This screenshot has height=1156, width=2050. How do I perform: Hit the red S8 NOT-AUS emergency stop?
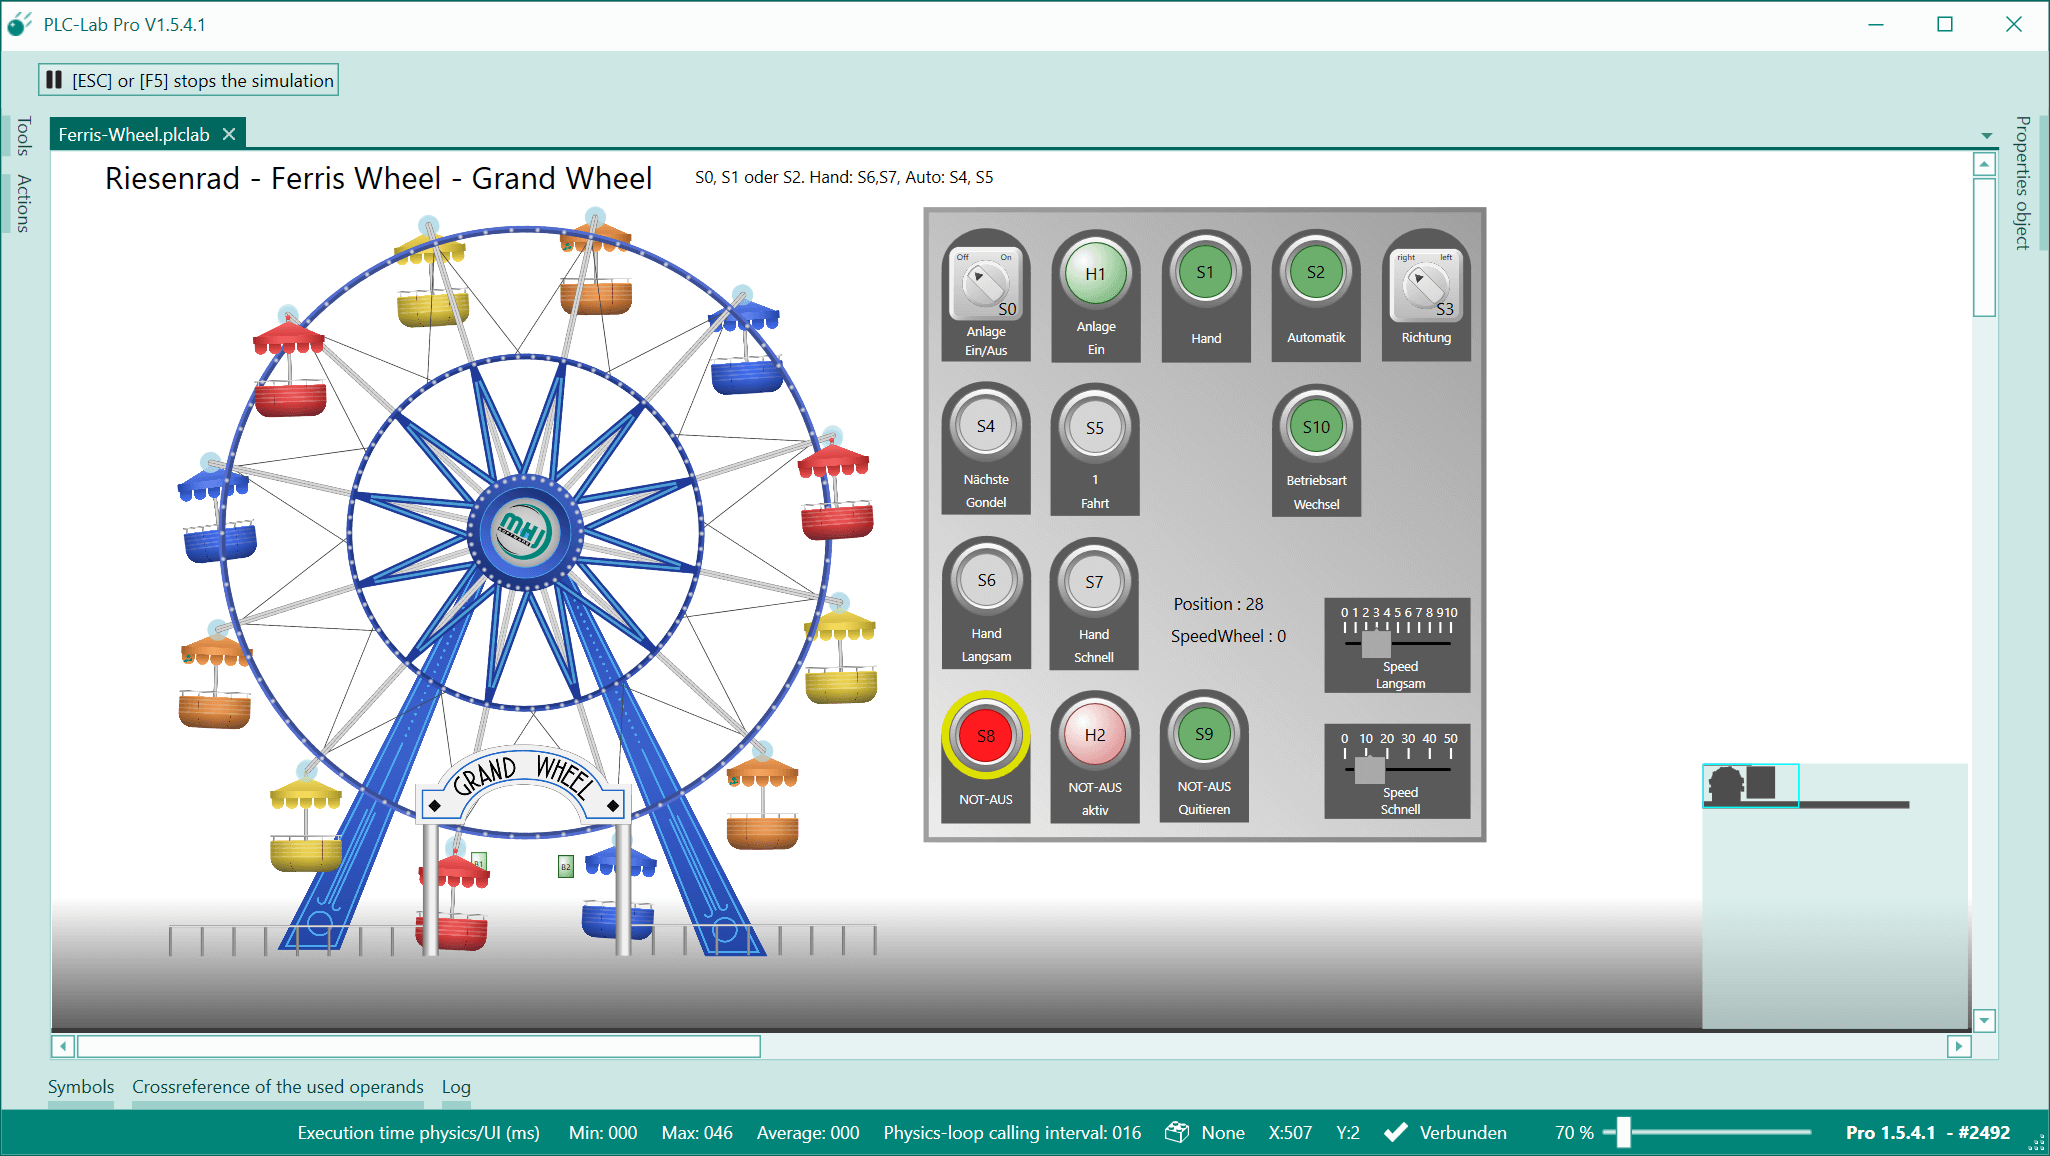[x=986, y=736]
